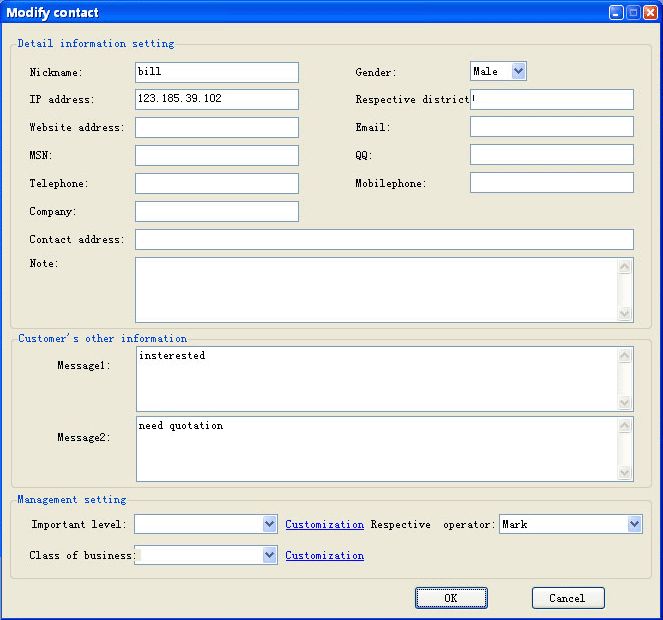The width and height of the screenshot is (663, 620).
Task: Expand the Important level combo box
Action: tap(269, 524)
